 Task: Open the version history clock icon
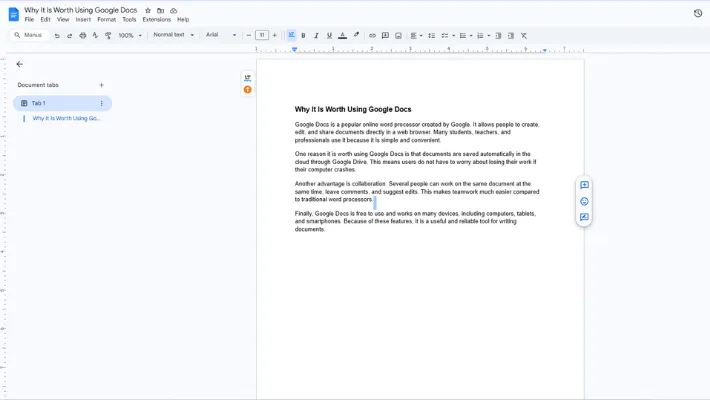698,13
